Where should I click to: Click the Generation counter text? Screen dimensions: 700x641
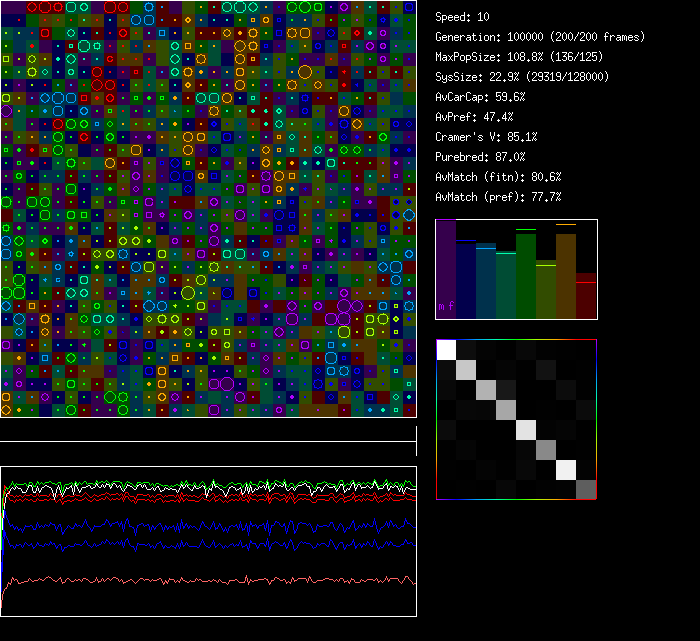pyautogui.click(x=540, y=37)
